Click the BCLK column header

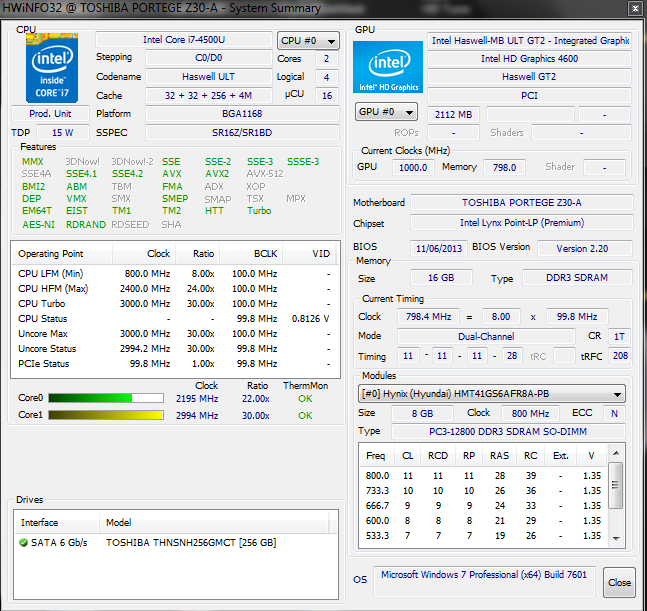coord(251,254)
